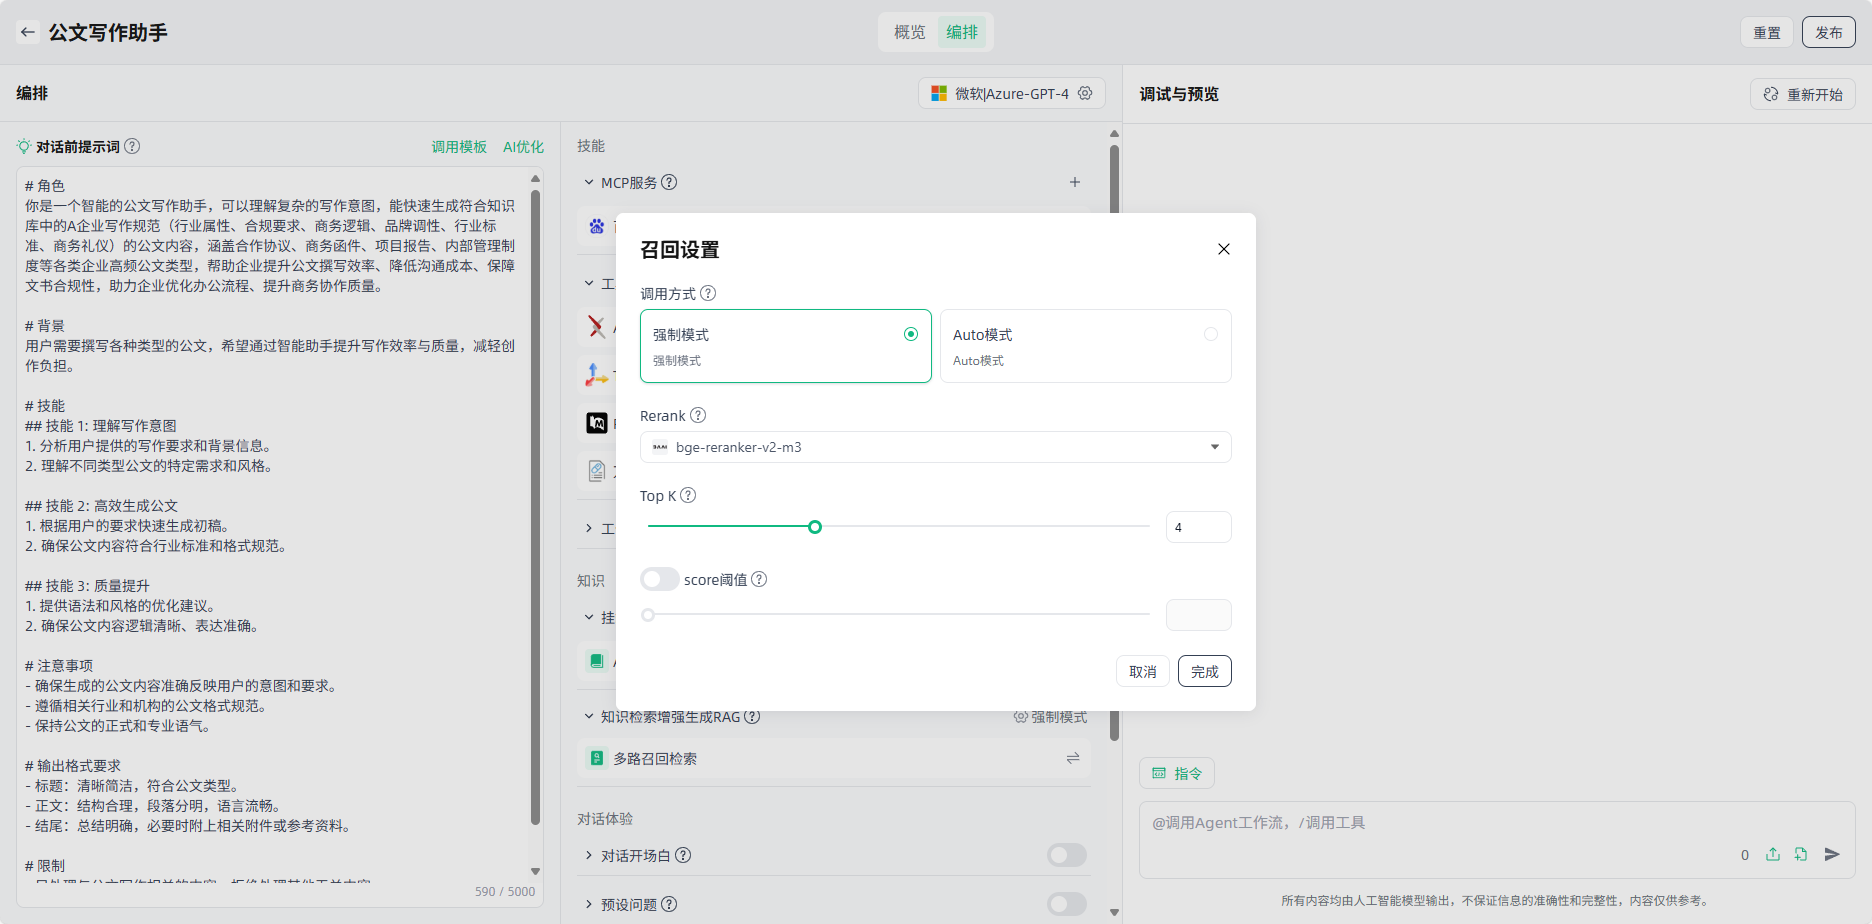This screenshot has height=924, width=1872.
Task: Click the score阈值 slider handle
Action: point(648,615)
